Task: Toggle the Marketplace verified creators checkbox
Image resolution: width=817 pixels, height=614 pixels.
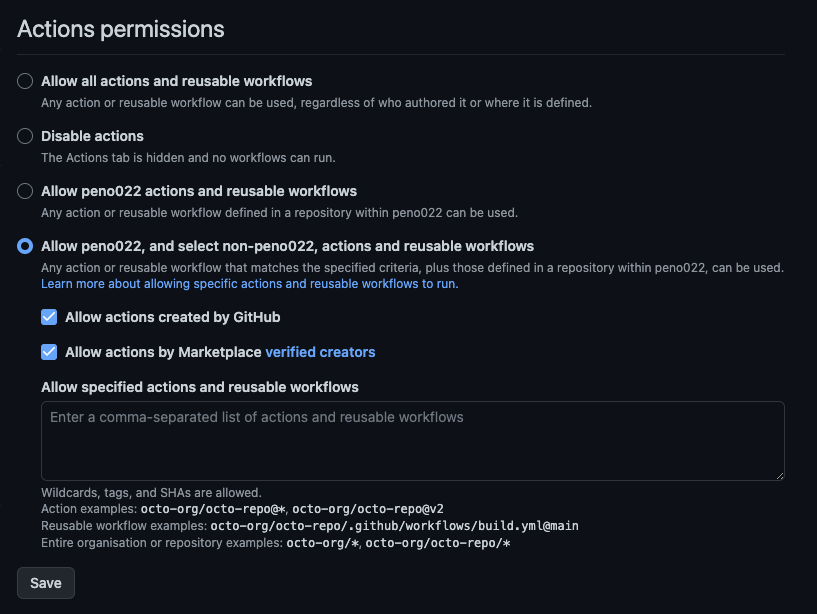Action: click(49, 352)
